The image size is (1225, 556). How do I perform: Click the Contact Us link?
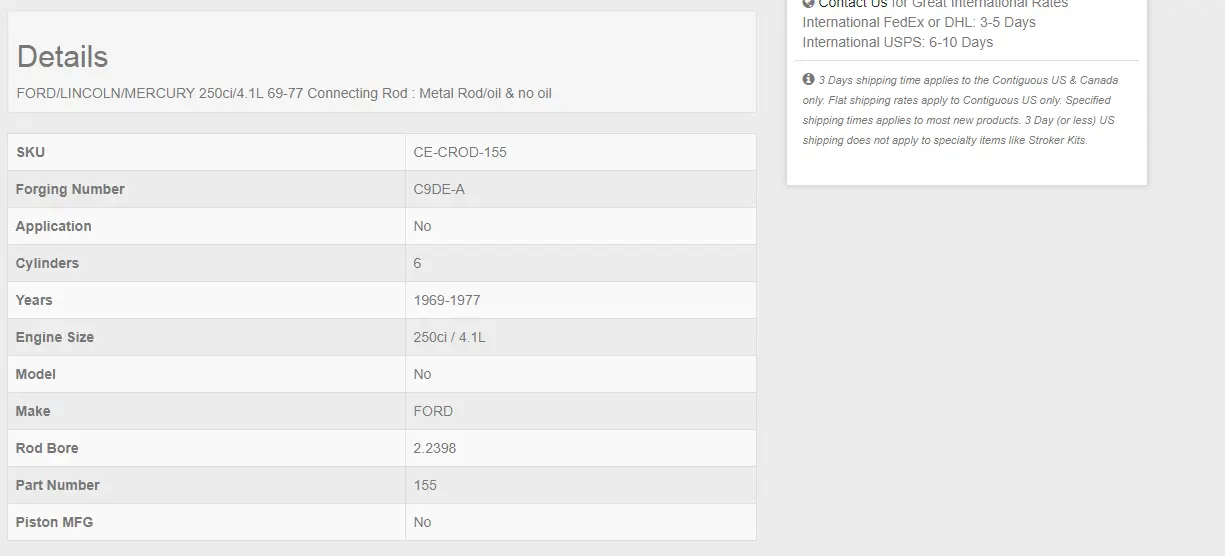(852, 4)
